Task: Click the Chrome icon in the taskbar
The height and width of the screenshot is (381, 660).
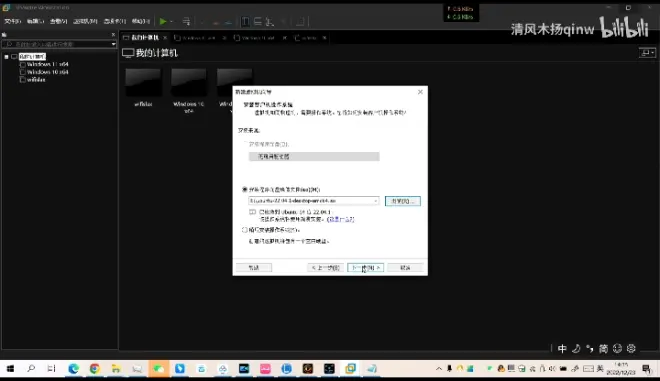Action: (x=95, y=369)
